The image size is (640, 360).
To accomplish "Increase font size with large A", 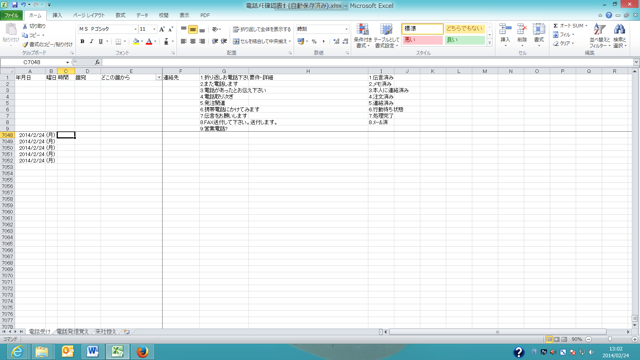I will click(x=162, y=29).
